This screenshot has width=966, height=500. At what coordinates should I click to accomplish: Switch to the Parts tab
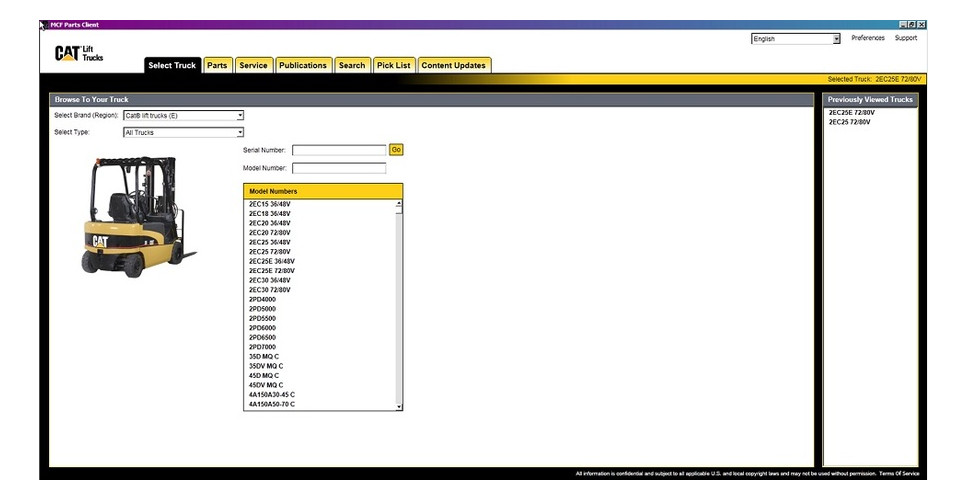(x=217, y=65)
